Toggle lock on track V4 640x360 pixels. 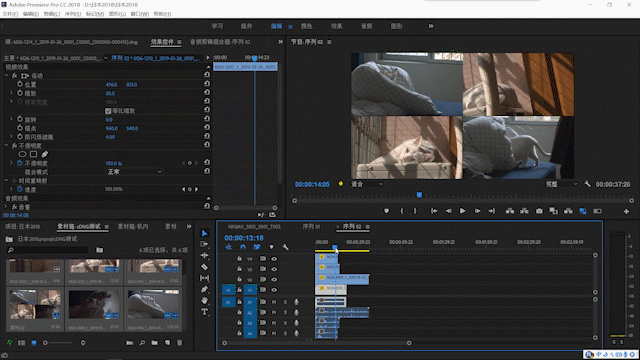(239, 259)
